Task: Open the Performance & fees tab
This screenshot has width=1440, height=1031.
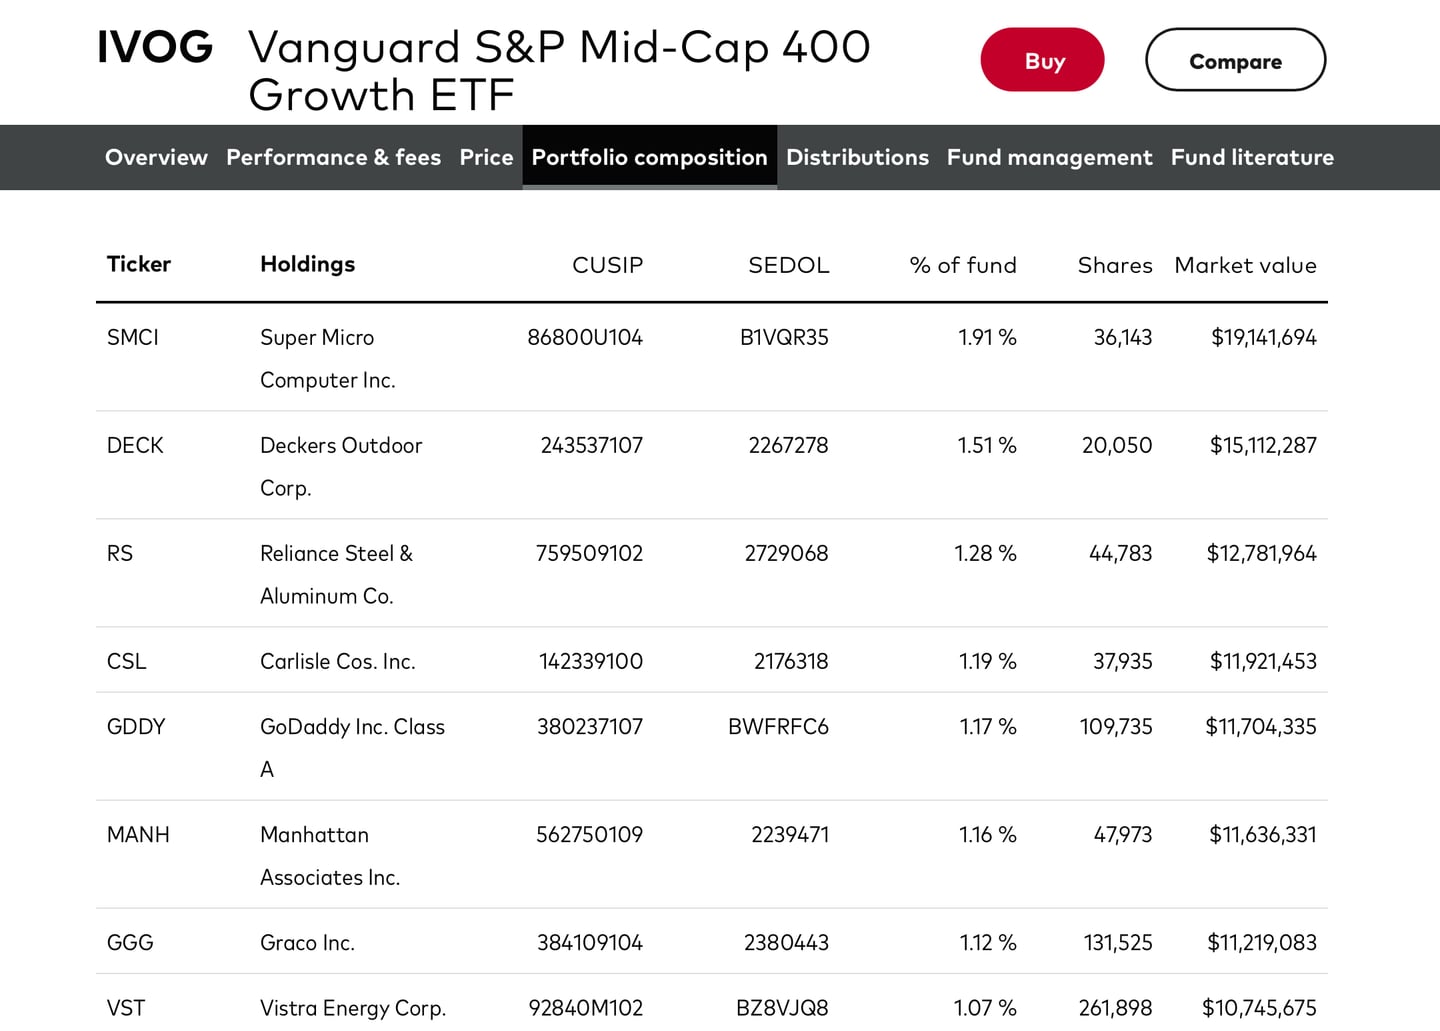Action: (x=333, y=157)
